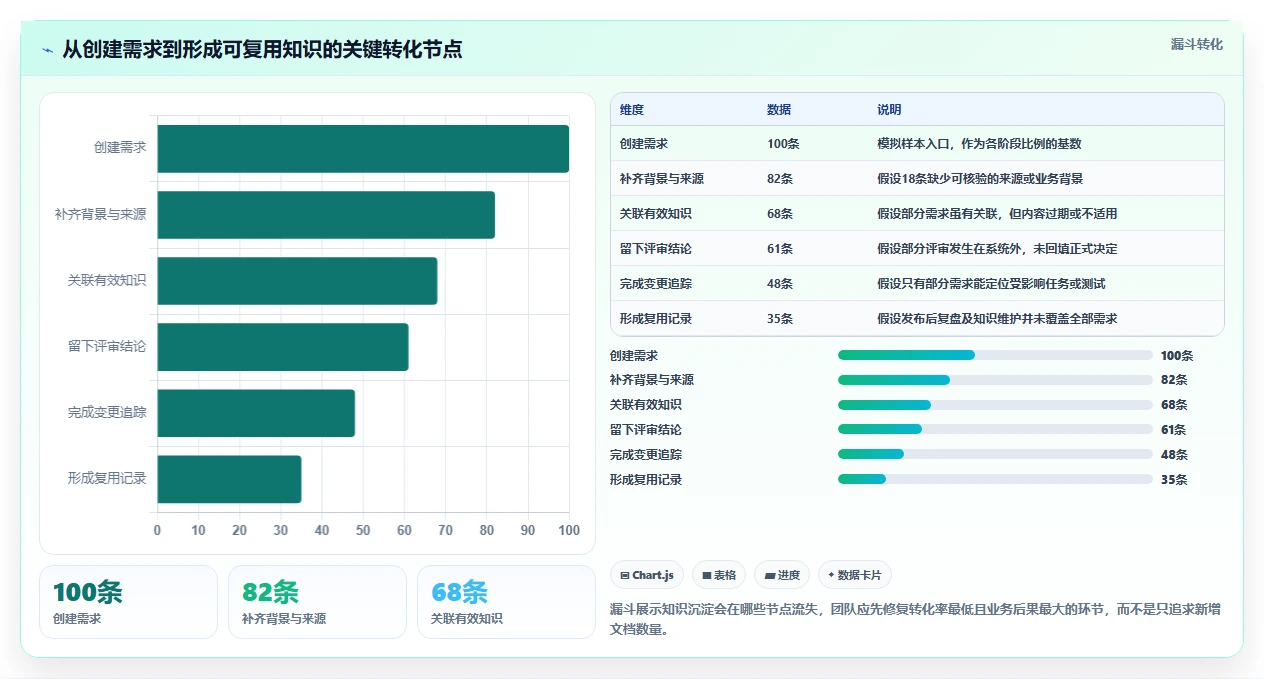This screenshot has height=679, width=1264.
Task: Click the 完成变更追踪 cell in the table
Action: coord(656,284)
